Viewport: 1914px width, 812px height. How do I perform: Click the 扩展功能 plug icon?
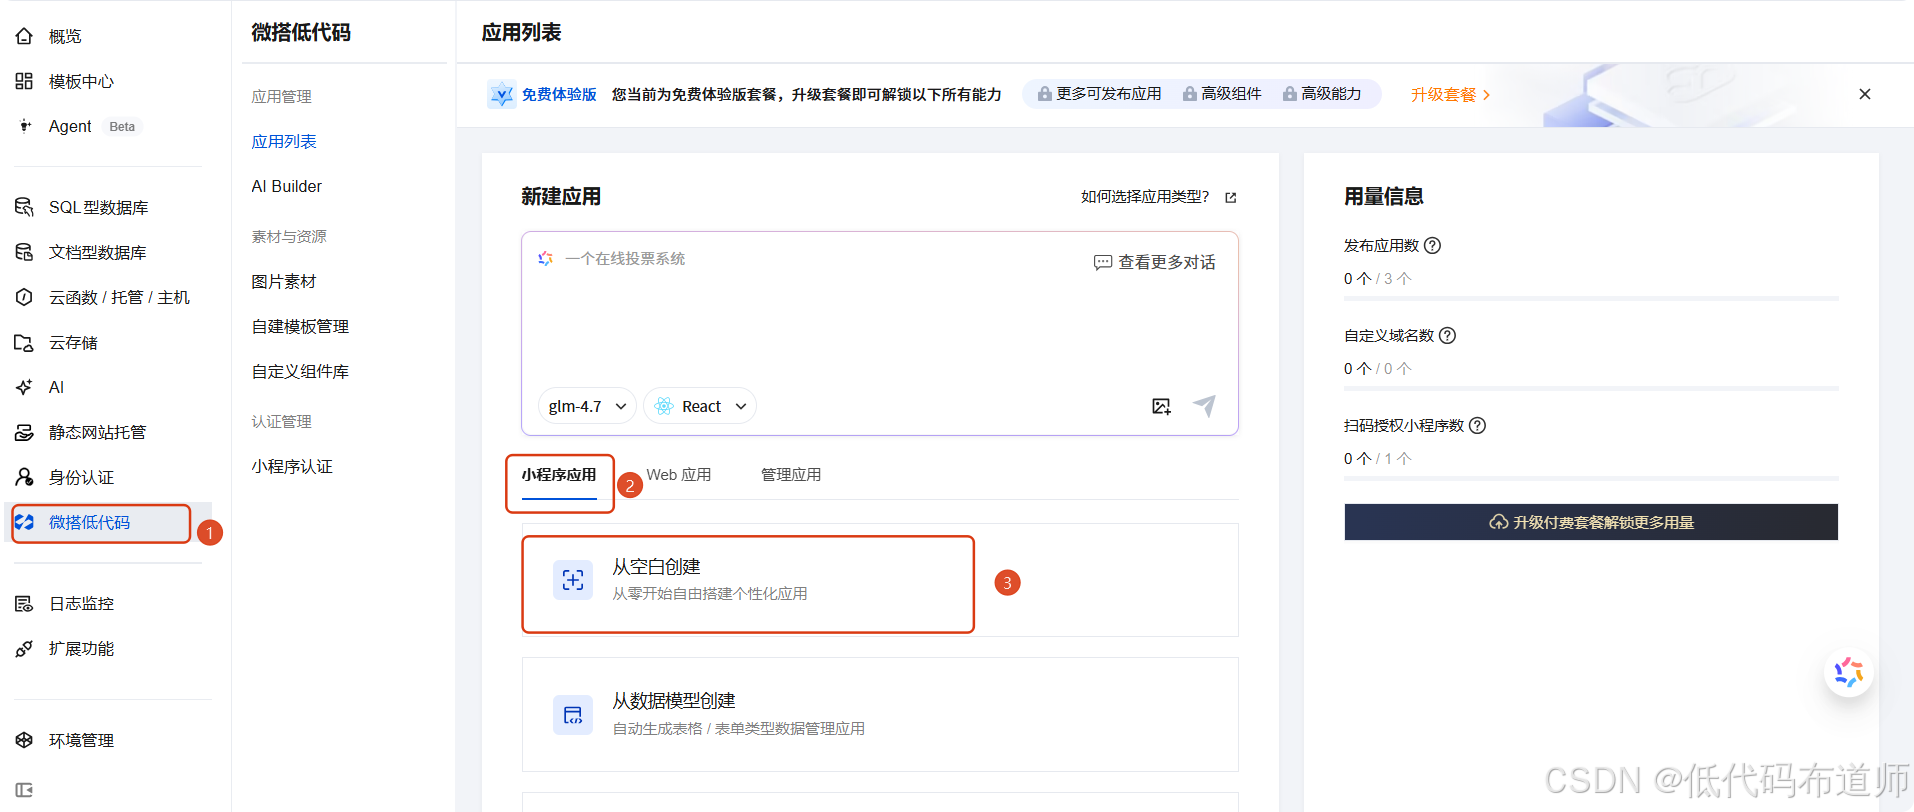point(24,648)
